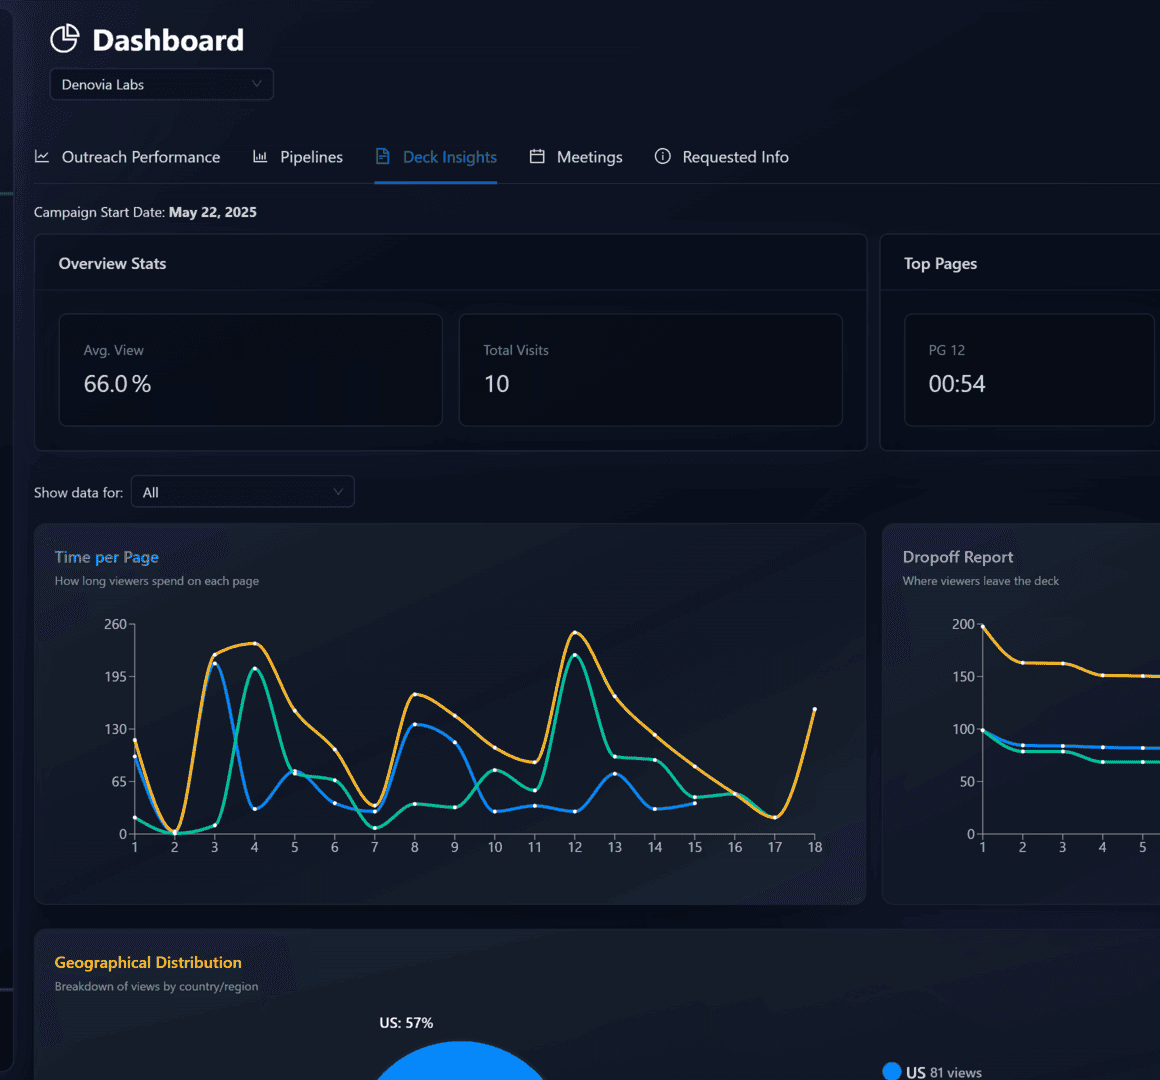1160x1080 pixels.
Task: Click the Geographical Distribution heading
Action: point(148,962)
